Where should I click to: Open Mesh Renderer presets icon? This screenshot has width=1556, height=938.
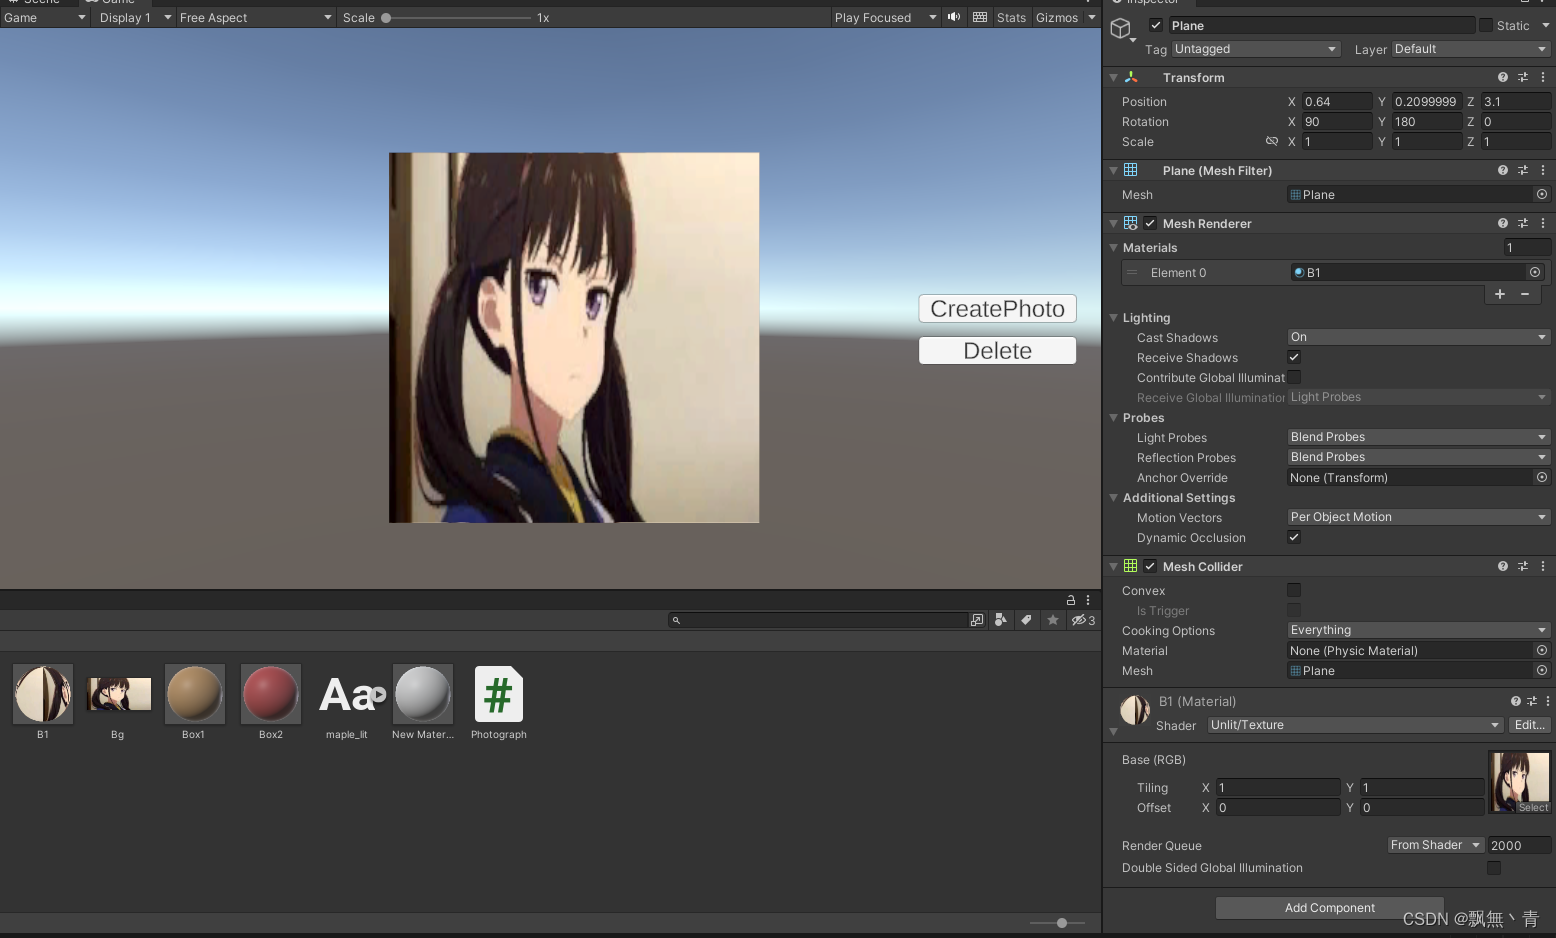tap(1523, 223)
